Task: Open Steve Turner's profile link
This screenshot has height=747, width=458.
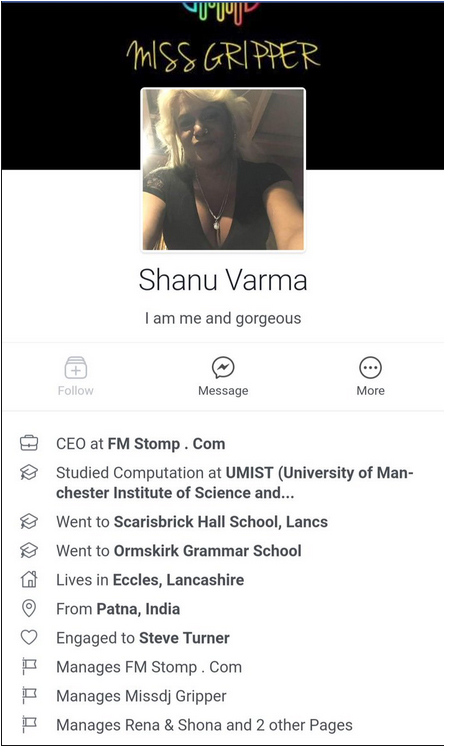Action: [184, 638]
